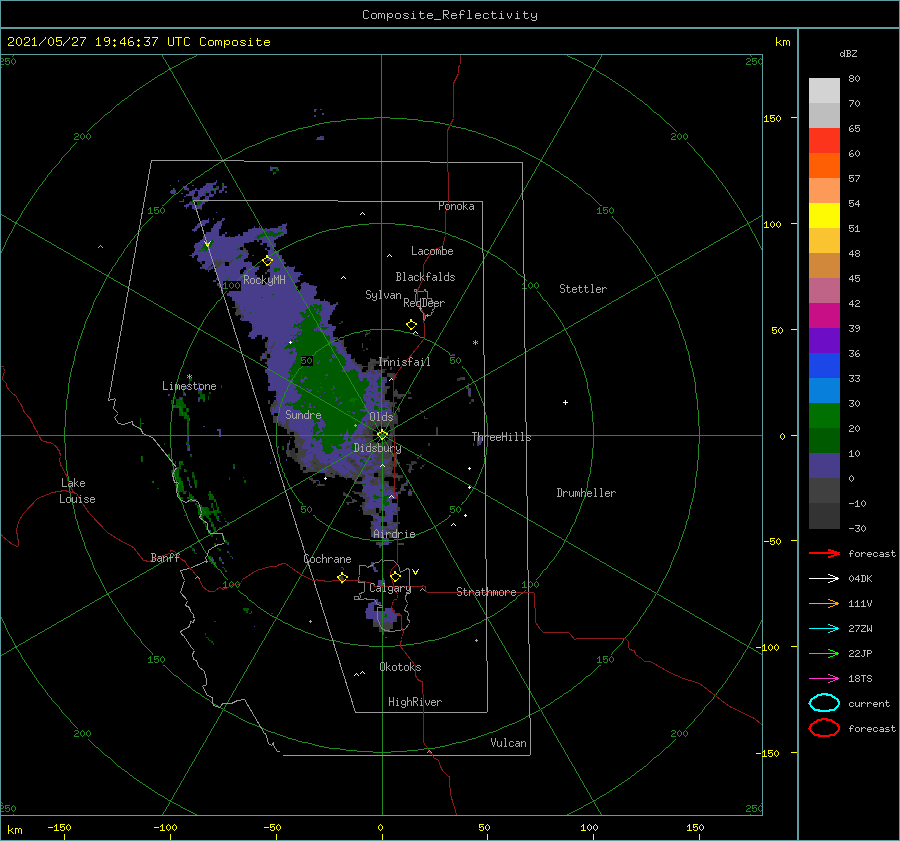Select the orange 57-60 dBZ color swatch
The image size is (900, 841).
824,166
